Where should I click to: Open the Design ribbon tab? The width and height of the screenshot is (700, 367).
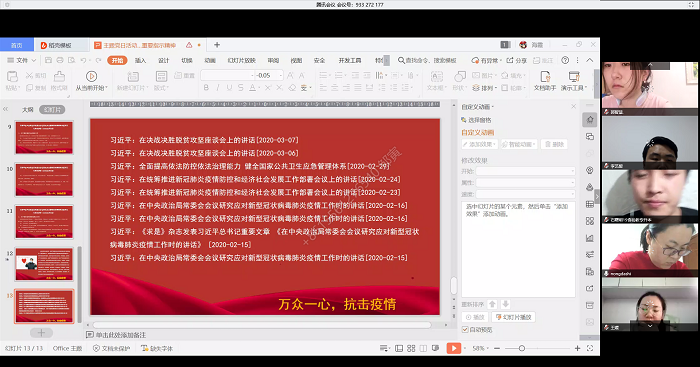(163, 60)
